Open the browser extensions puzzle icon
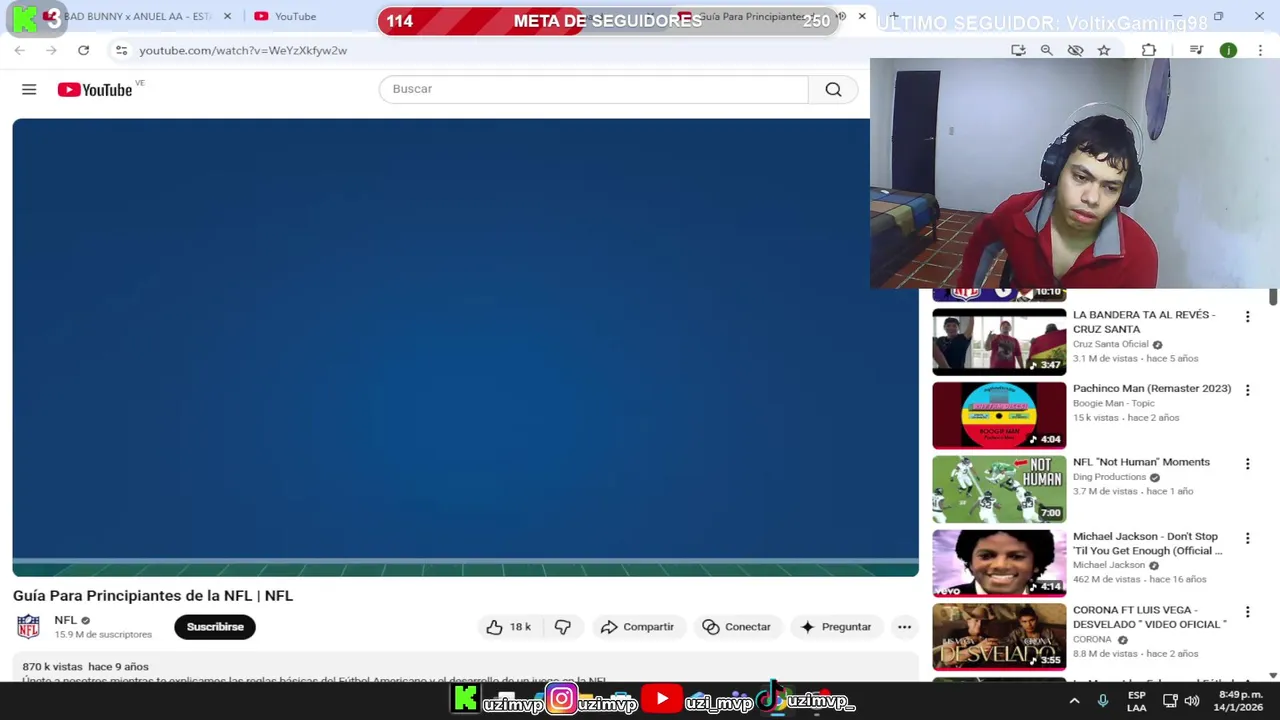Screen dimensions: 1280x720 click(1149, 50)
